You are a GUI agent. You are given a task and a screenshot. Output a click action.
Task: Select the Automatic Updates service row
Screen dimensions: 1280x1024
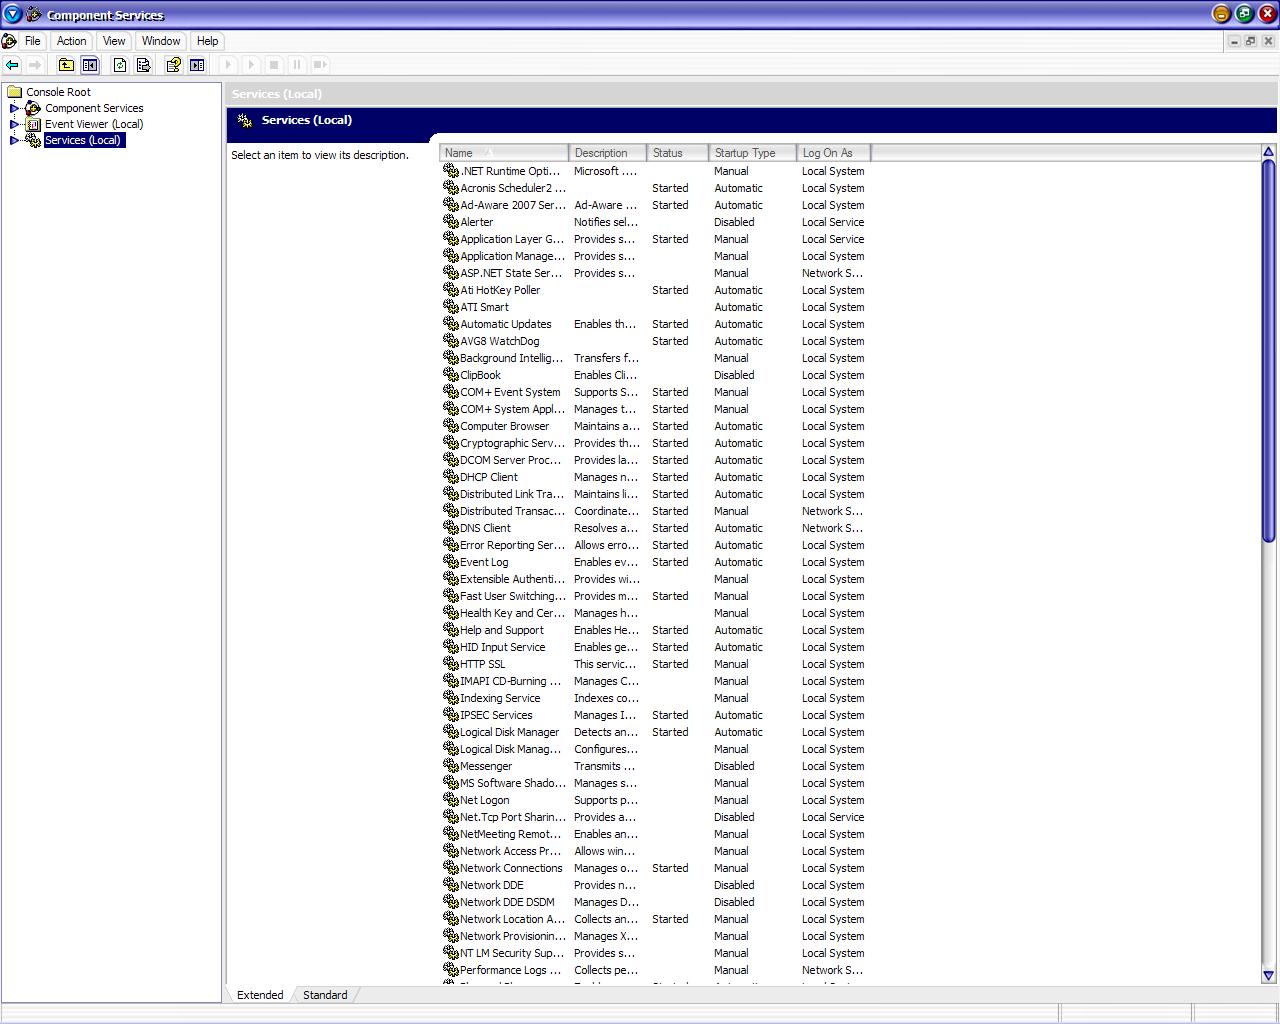click(x=654, y=324)
